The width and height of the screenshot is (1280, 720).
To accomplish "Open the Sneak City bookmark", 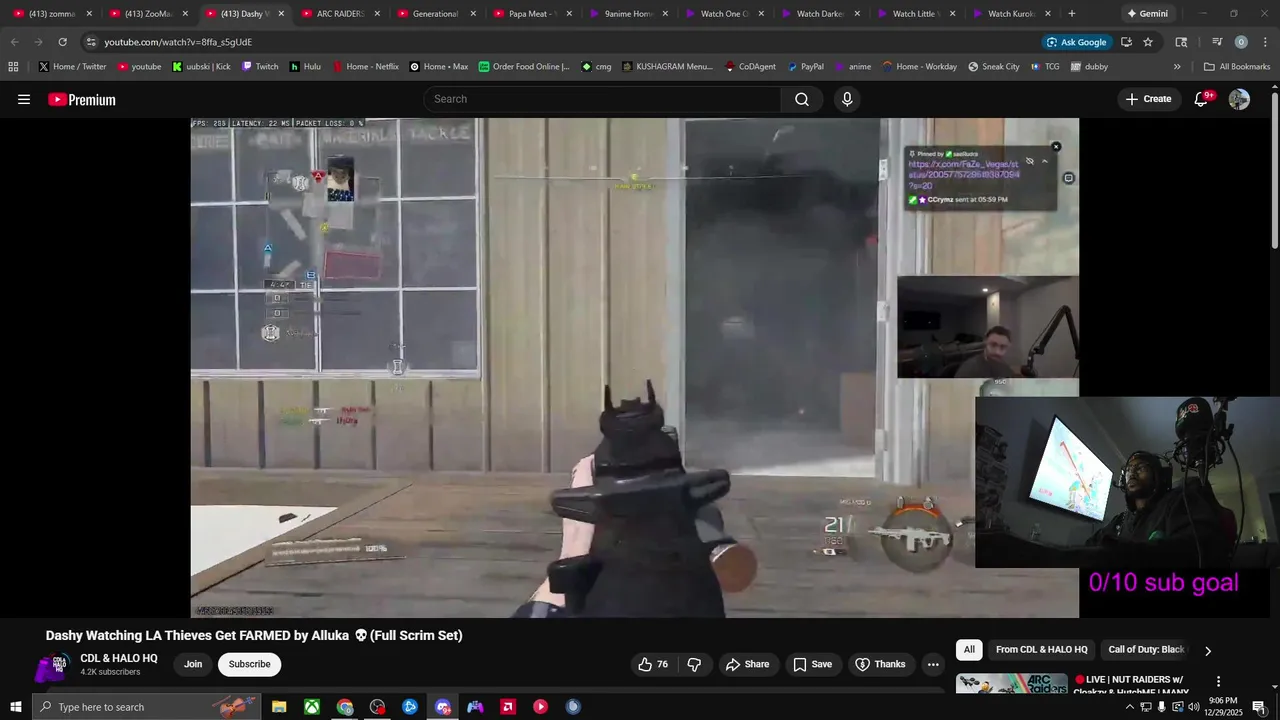I will 993,67.
